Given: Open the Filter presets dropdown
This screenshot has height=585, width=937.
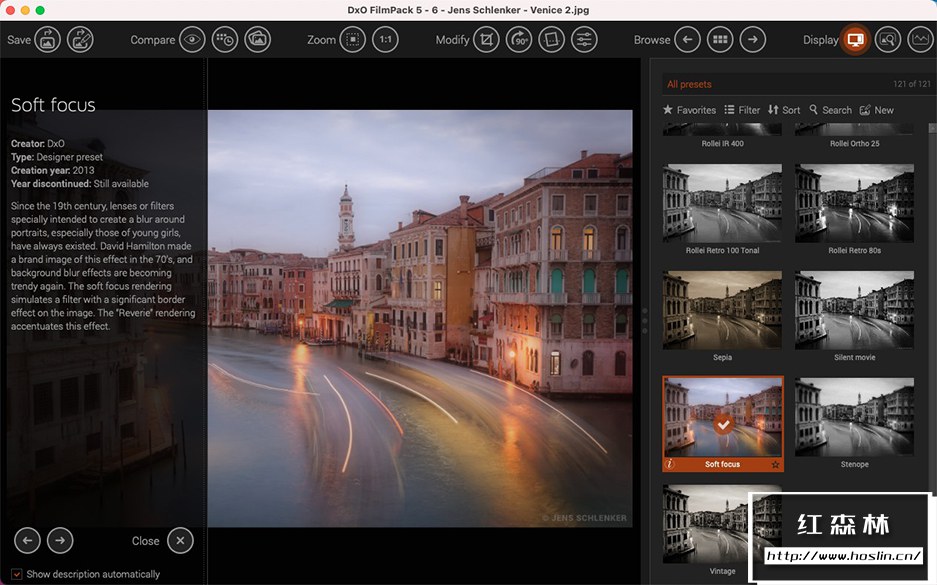Looking at the screenshot, I should [742, 110].
